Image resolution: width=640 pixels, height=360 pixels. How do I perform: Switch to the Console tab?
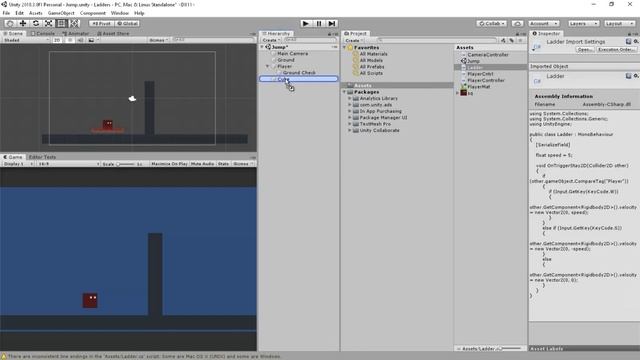(x=42, y=33)
